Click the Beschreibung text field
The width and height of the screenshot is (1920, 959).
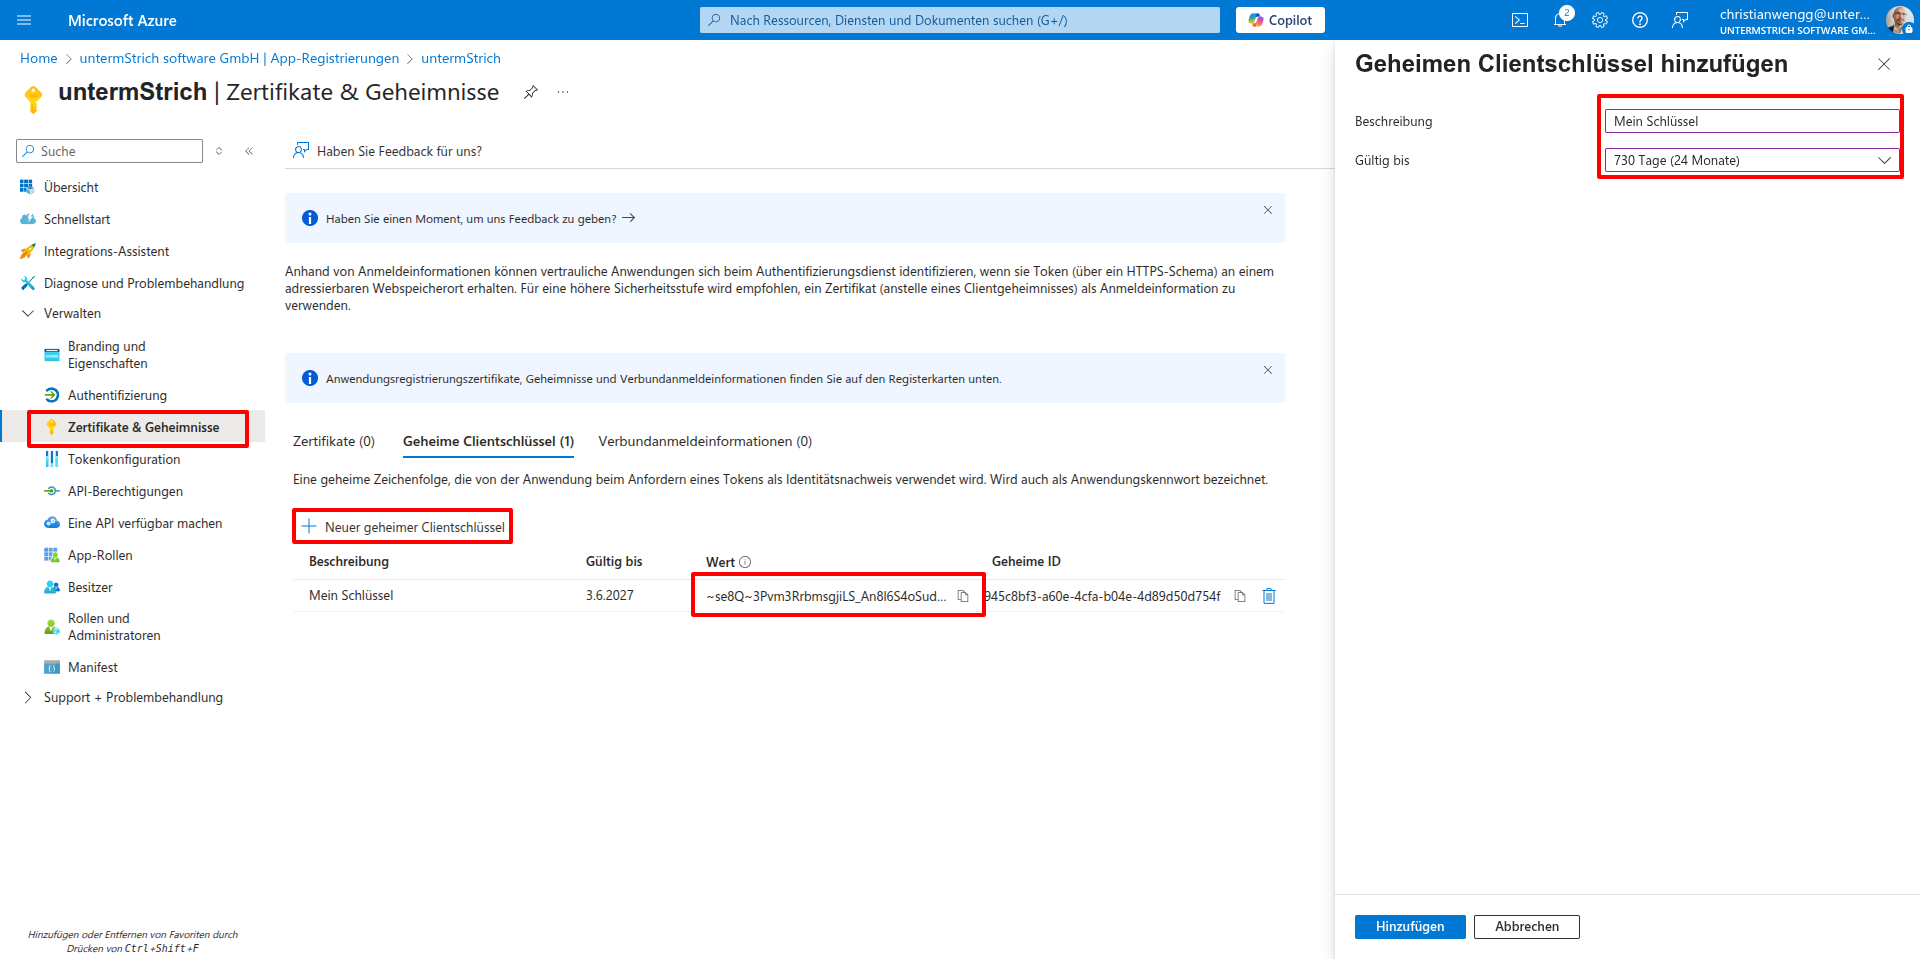click(x=1752, y=121)
